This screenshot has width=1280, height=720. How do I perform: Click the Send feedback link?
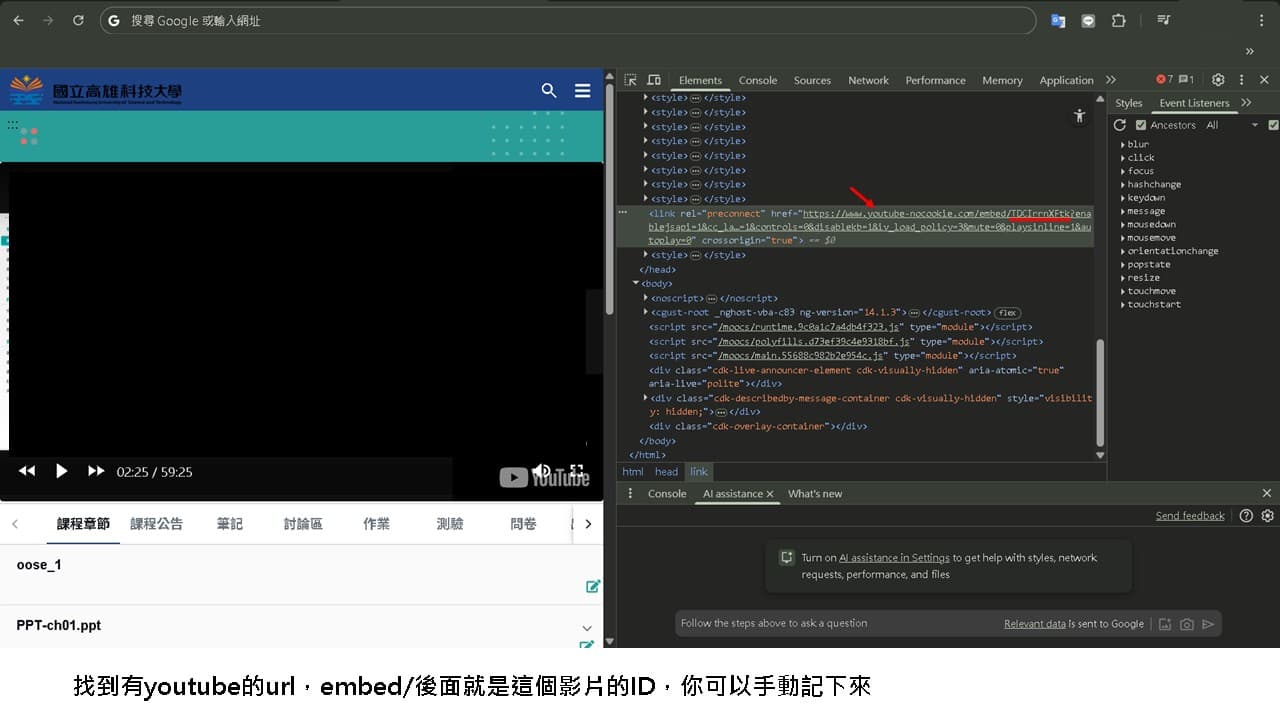1190,516
